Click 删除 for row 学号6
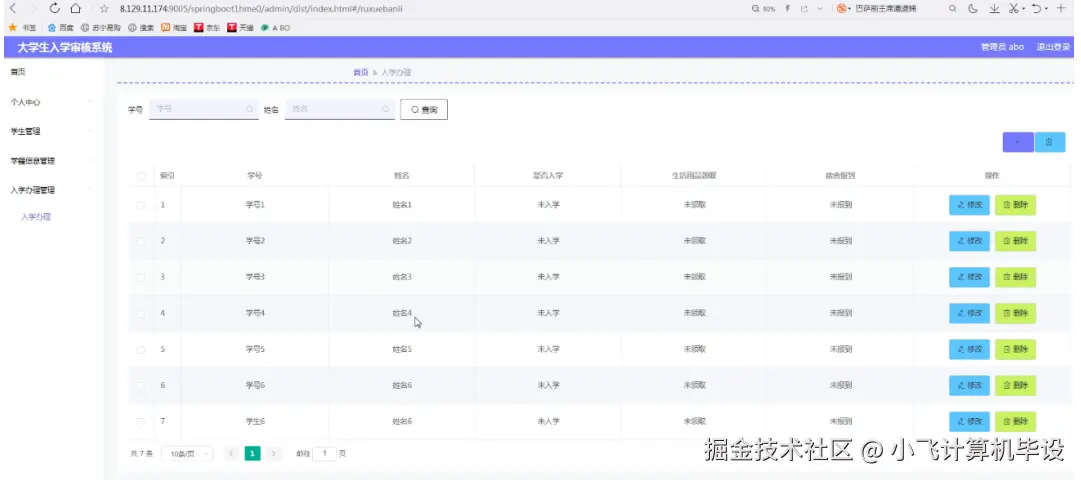The height and width of the screenshot is (480, 1081). 1015,386
